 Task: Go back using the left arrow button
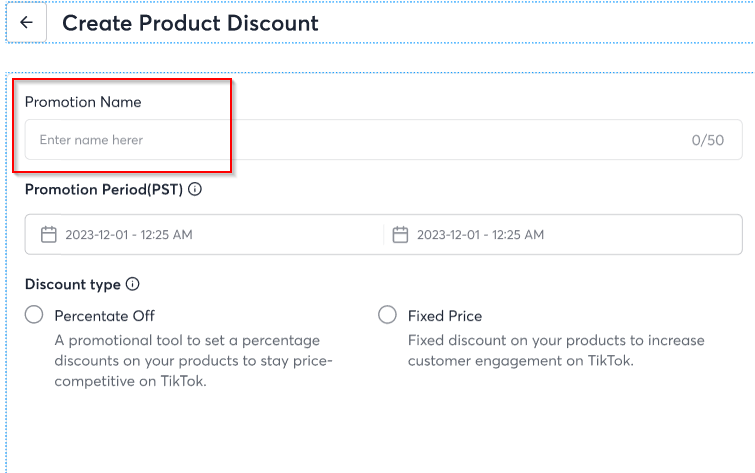(x=26, y=22)
